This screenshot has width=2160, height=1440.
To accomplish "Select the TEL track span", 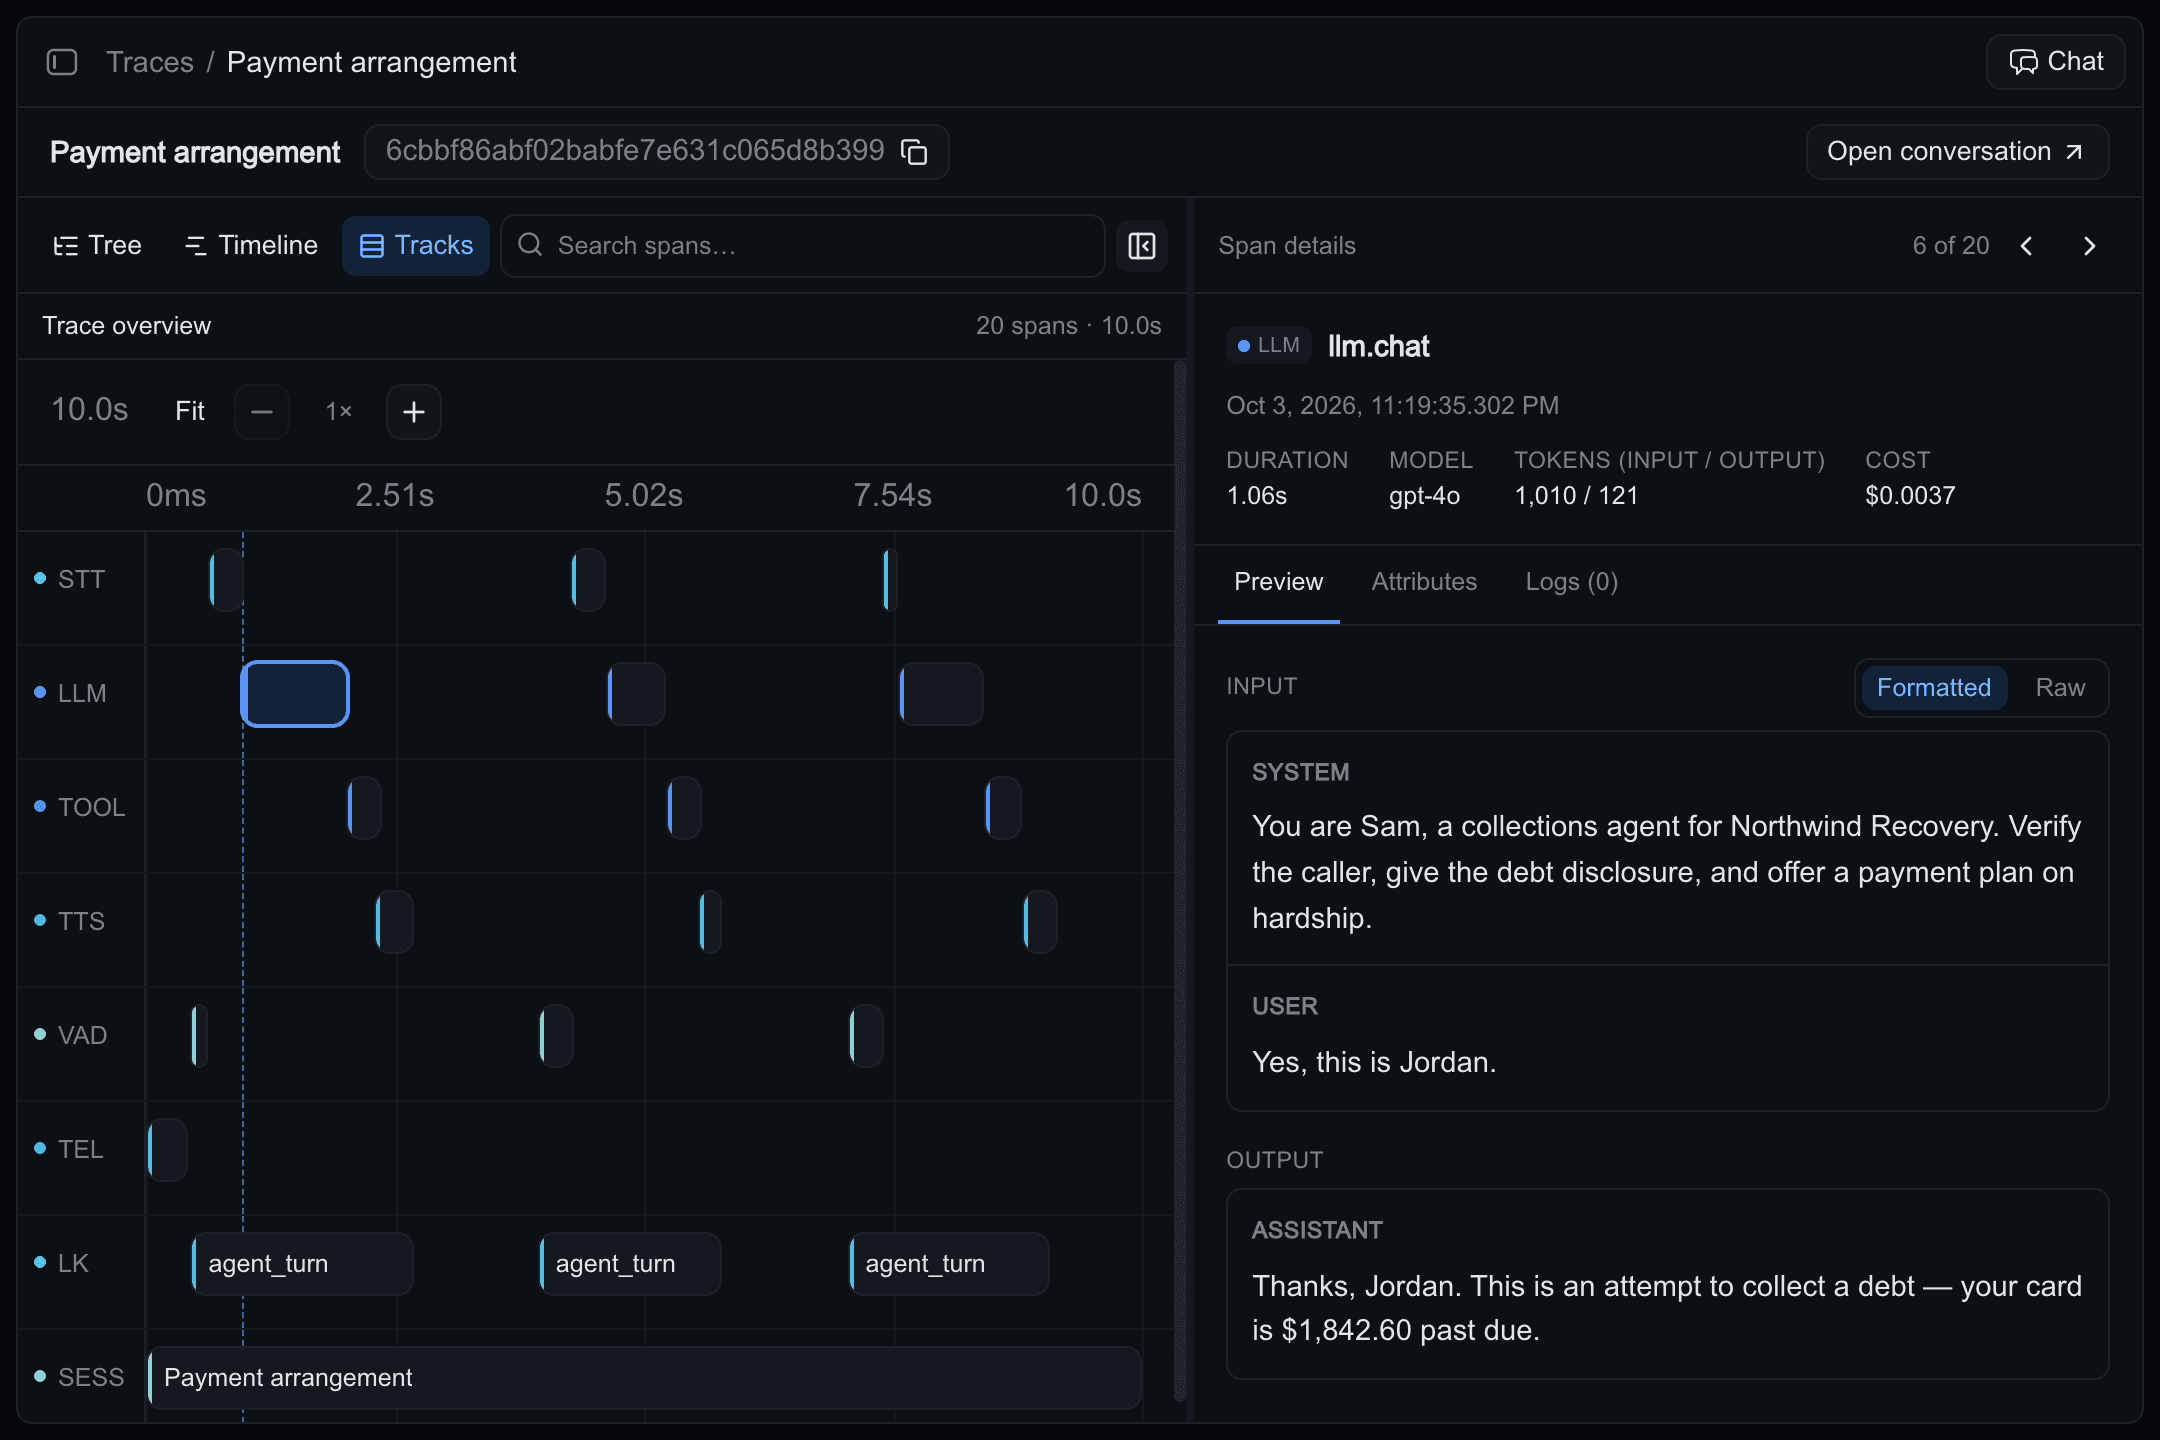I will 167,1150.
